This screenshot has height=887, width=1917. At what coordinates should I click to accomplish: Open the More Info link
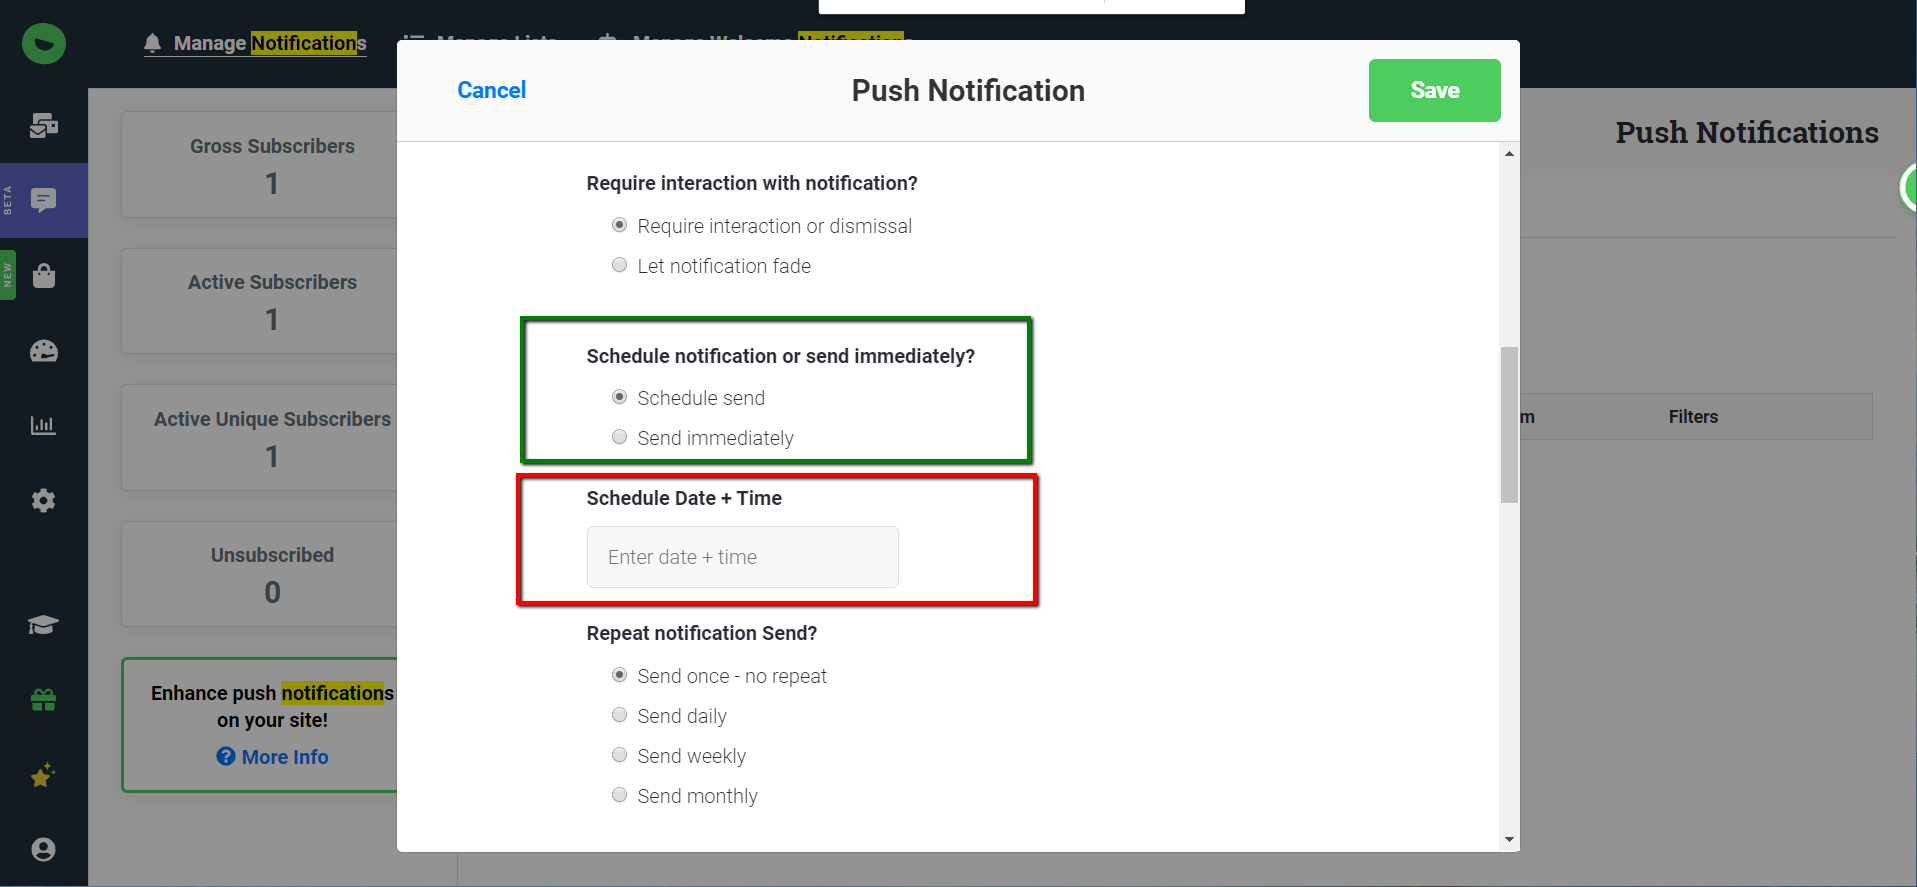click(x=285, y=757)
